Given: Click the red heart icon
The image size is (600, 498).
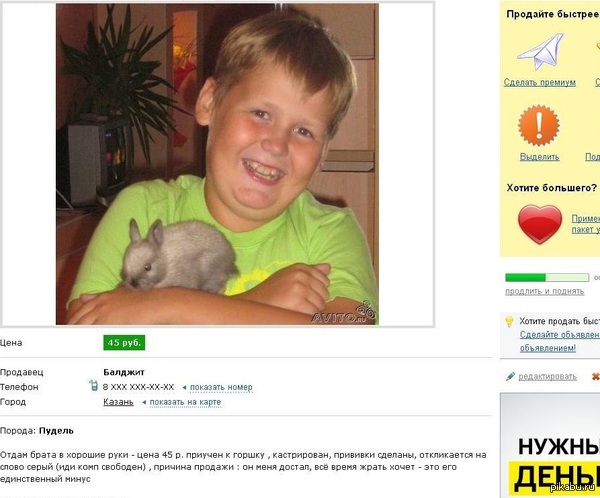Looking at the screenshot, I should point(540,224).
